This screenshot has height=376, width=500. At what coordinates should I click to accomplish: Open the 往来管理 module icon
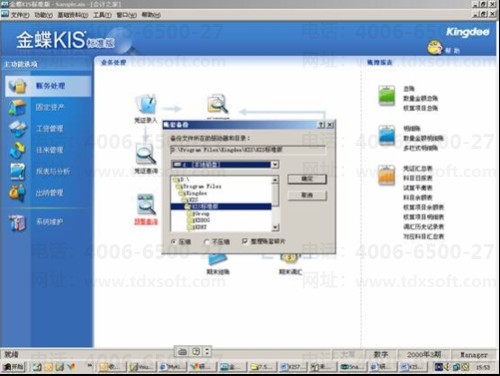(x=17, y=150)
